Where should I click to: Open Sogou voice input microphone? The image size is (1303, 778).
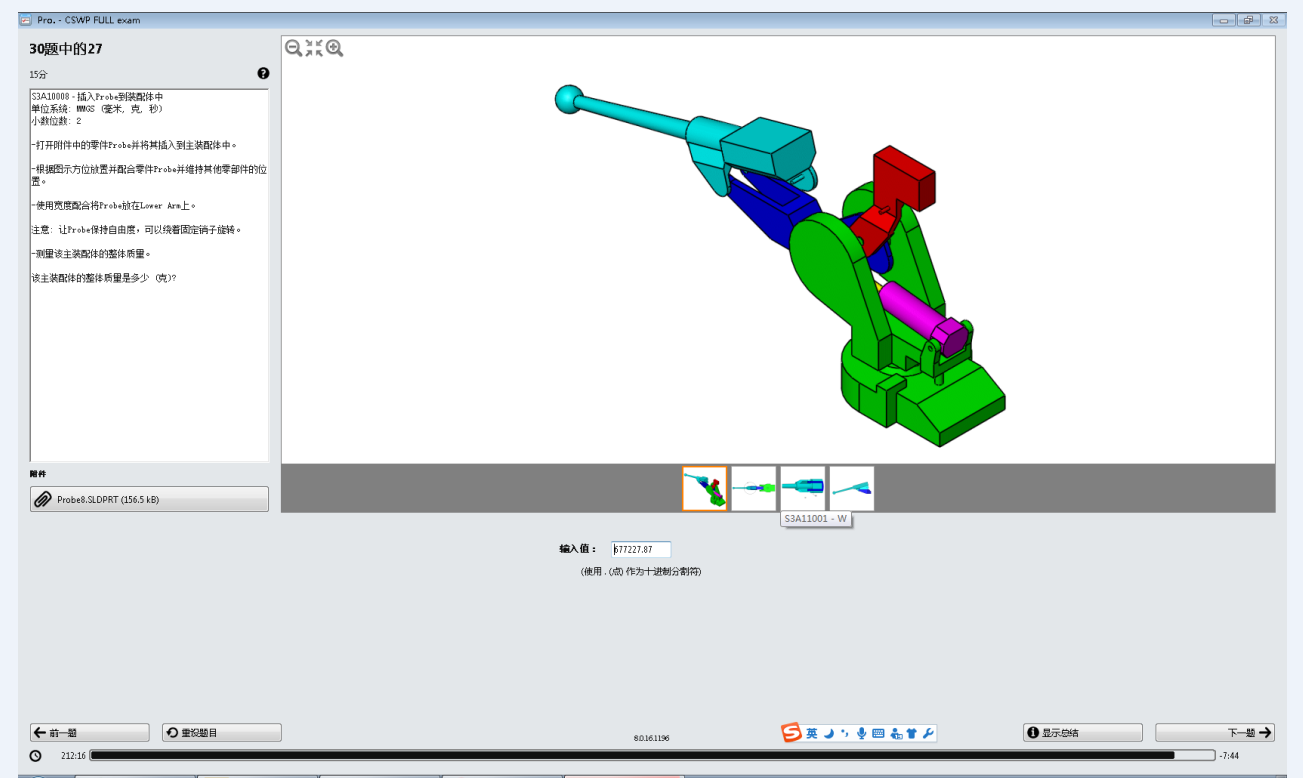861,733
